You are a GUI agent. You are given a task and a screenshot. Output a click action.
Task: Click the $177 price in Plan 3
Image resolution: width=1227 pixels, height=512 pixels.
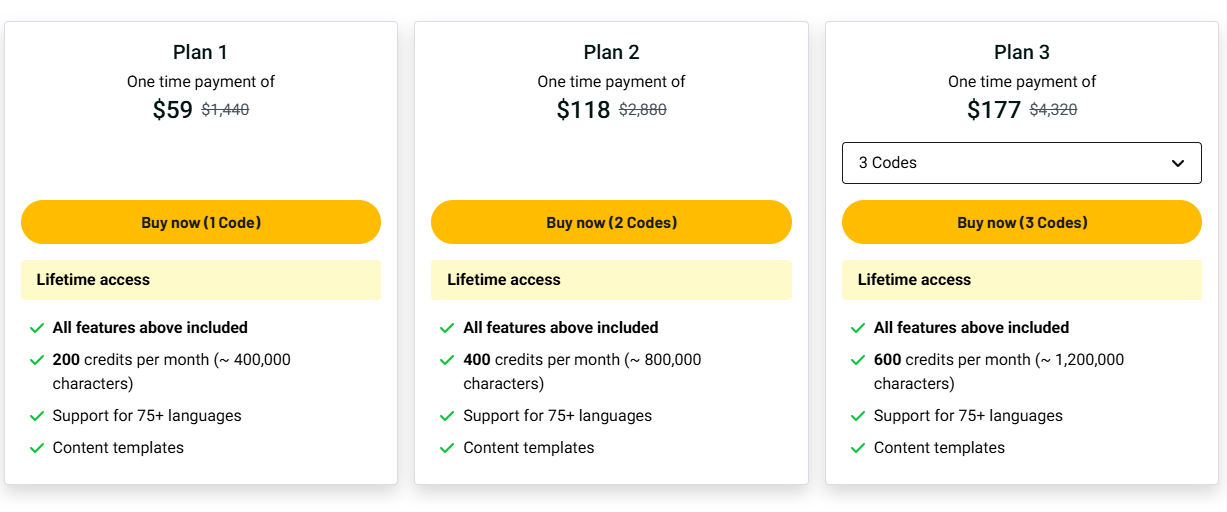(x=993, y=110)
